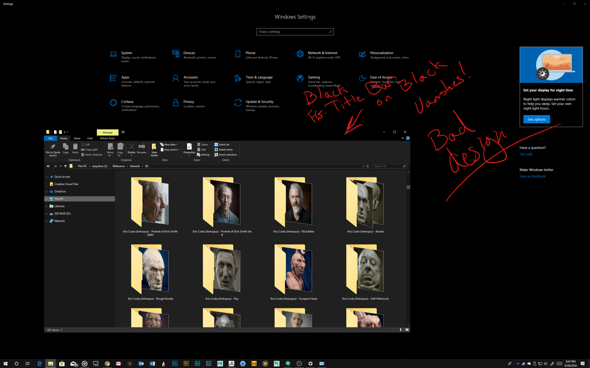Viewport: 590px width, 368px height.
Task: Click Copy to in Organize group
Action: (120, 149)
